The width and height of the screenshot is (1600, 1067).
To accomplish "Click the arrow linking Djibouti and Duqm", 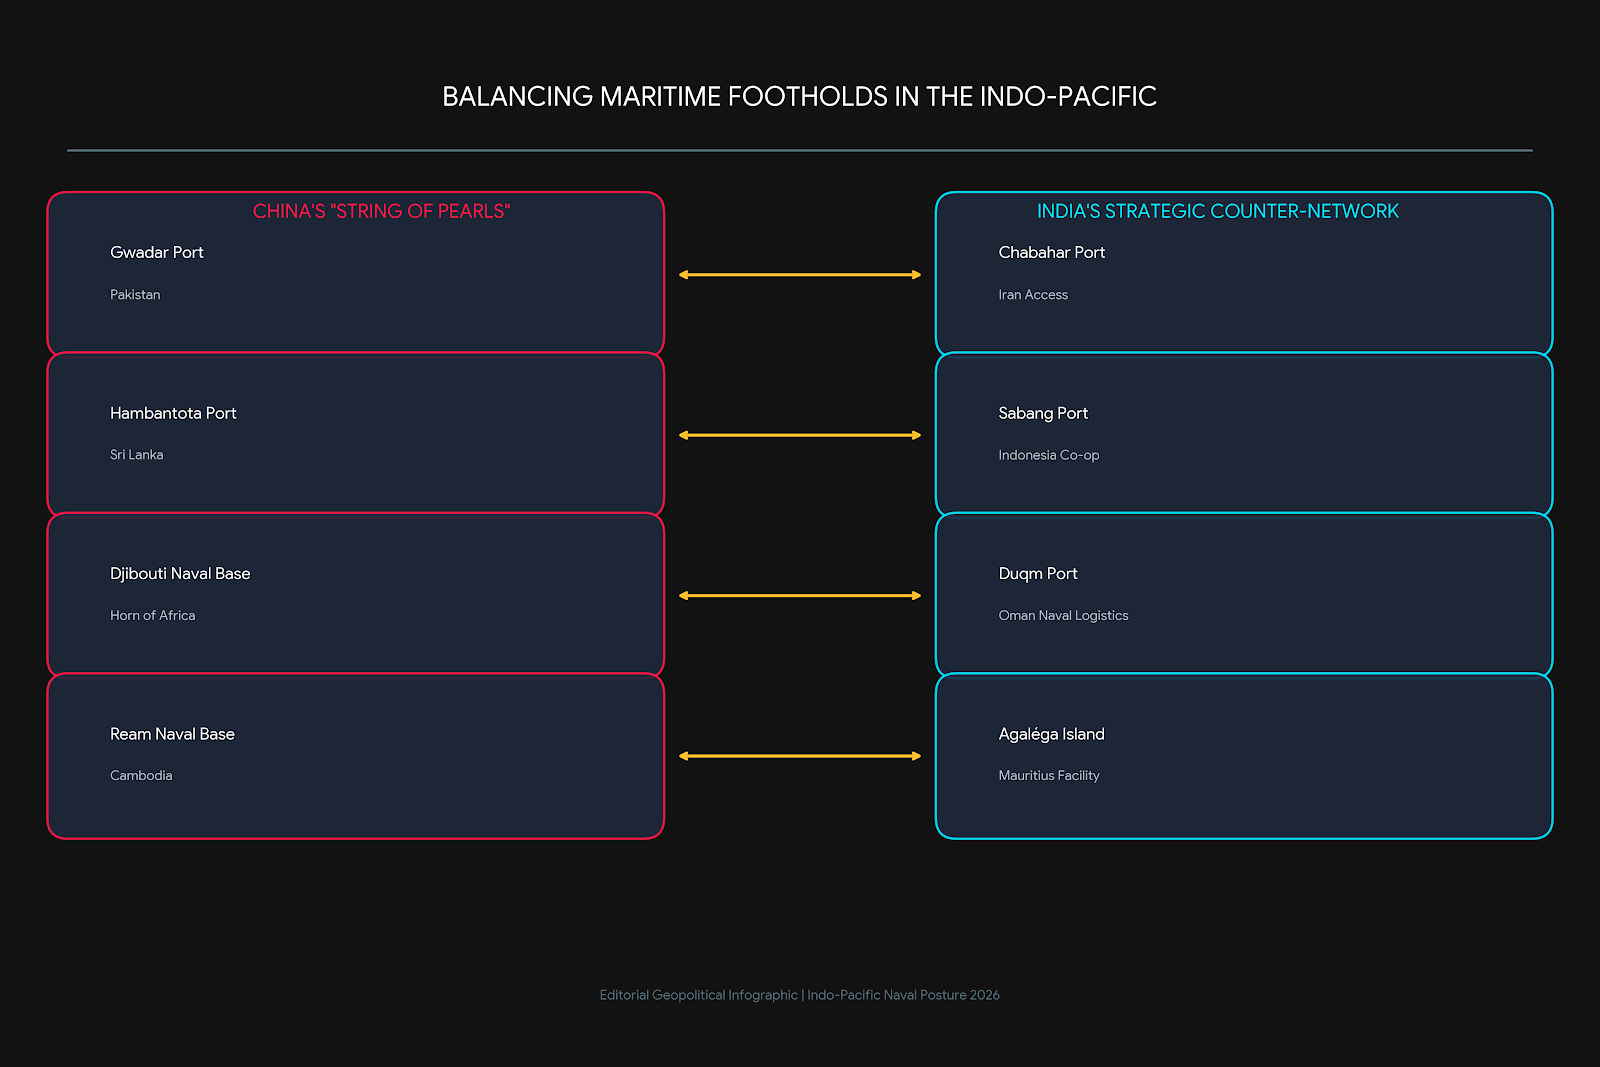I will (800, 595).
